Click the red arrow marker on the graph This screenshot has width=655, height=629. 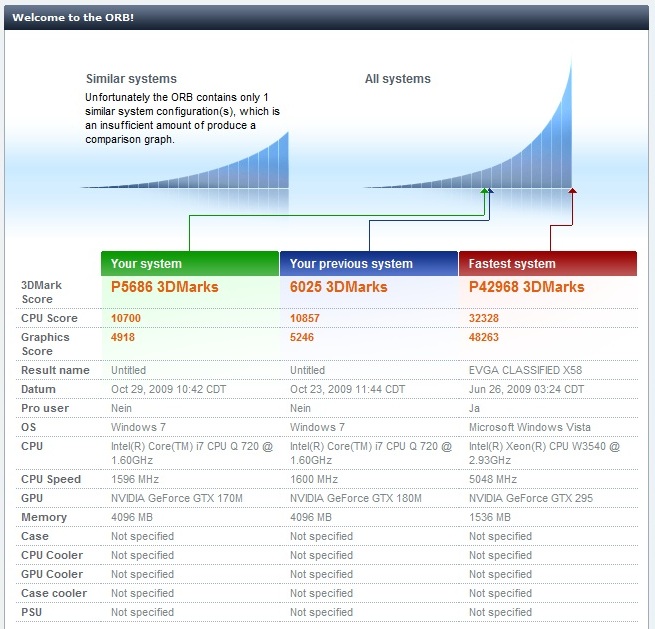572,191
